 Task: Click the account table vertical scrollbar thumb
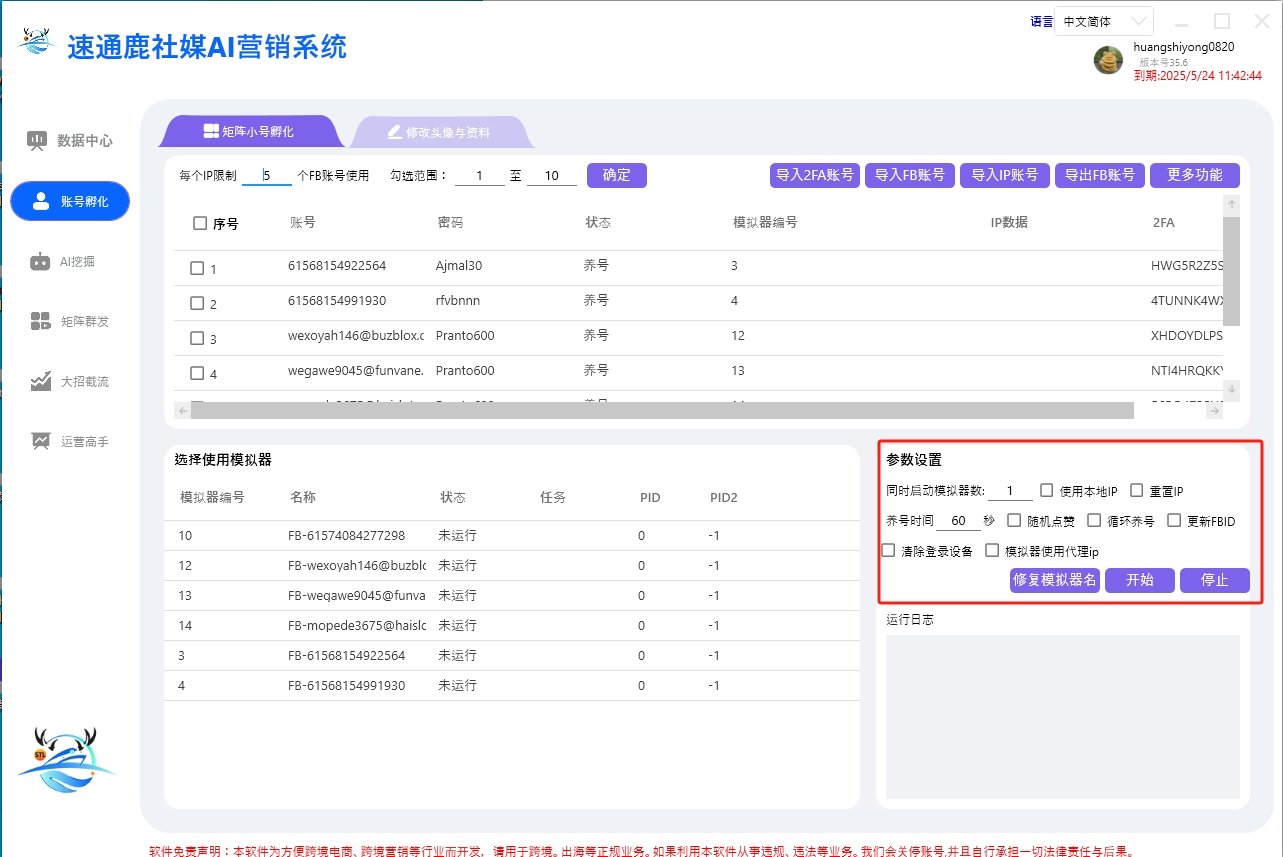click(x=1232, y=271)
